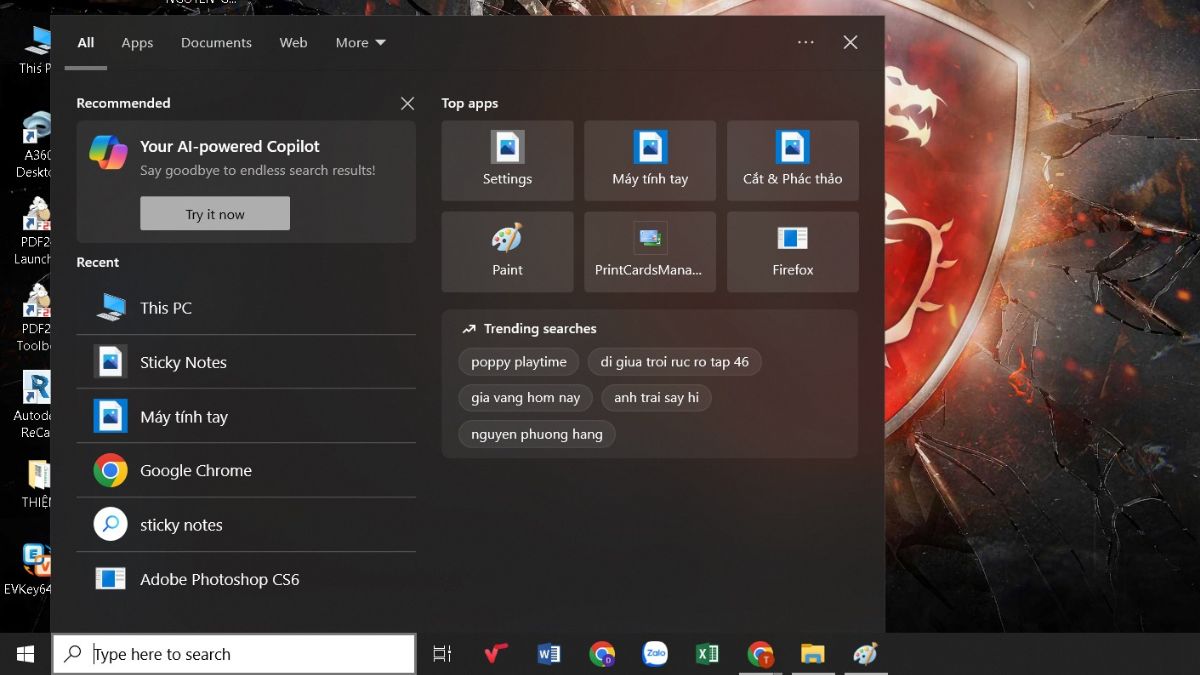Click the 'Type here to search' field
Viewport: 1200px width, 675px height.
(x=234, y=654)
